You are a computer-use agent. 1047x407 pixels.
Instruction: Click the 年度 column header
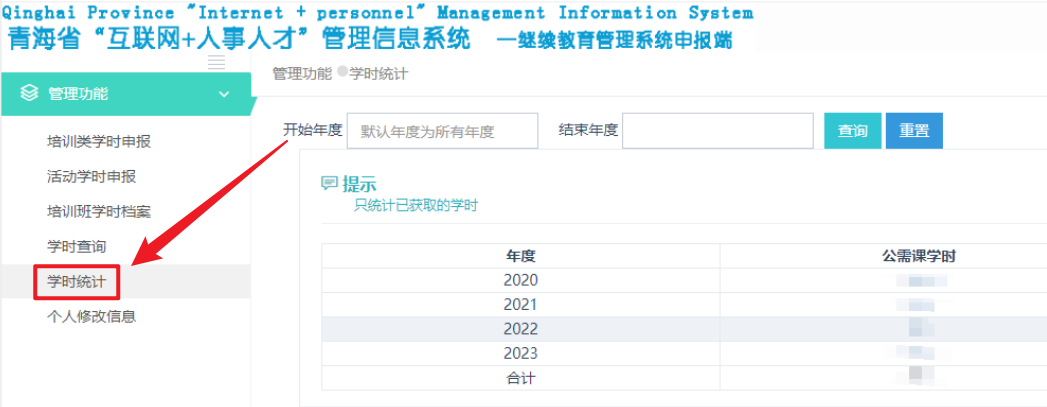click(521, 256)
